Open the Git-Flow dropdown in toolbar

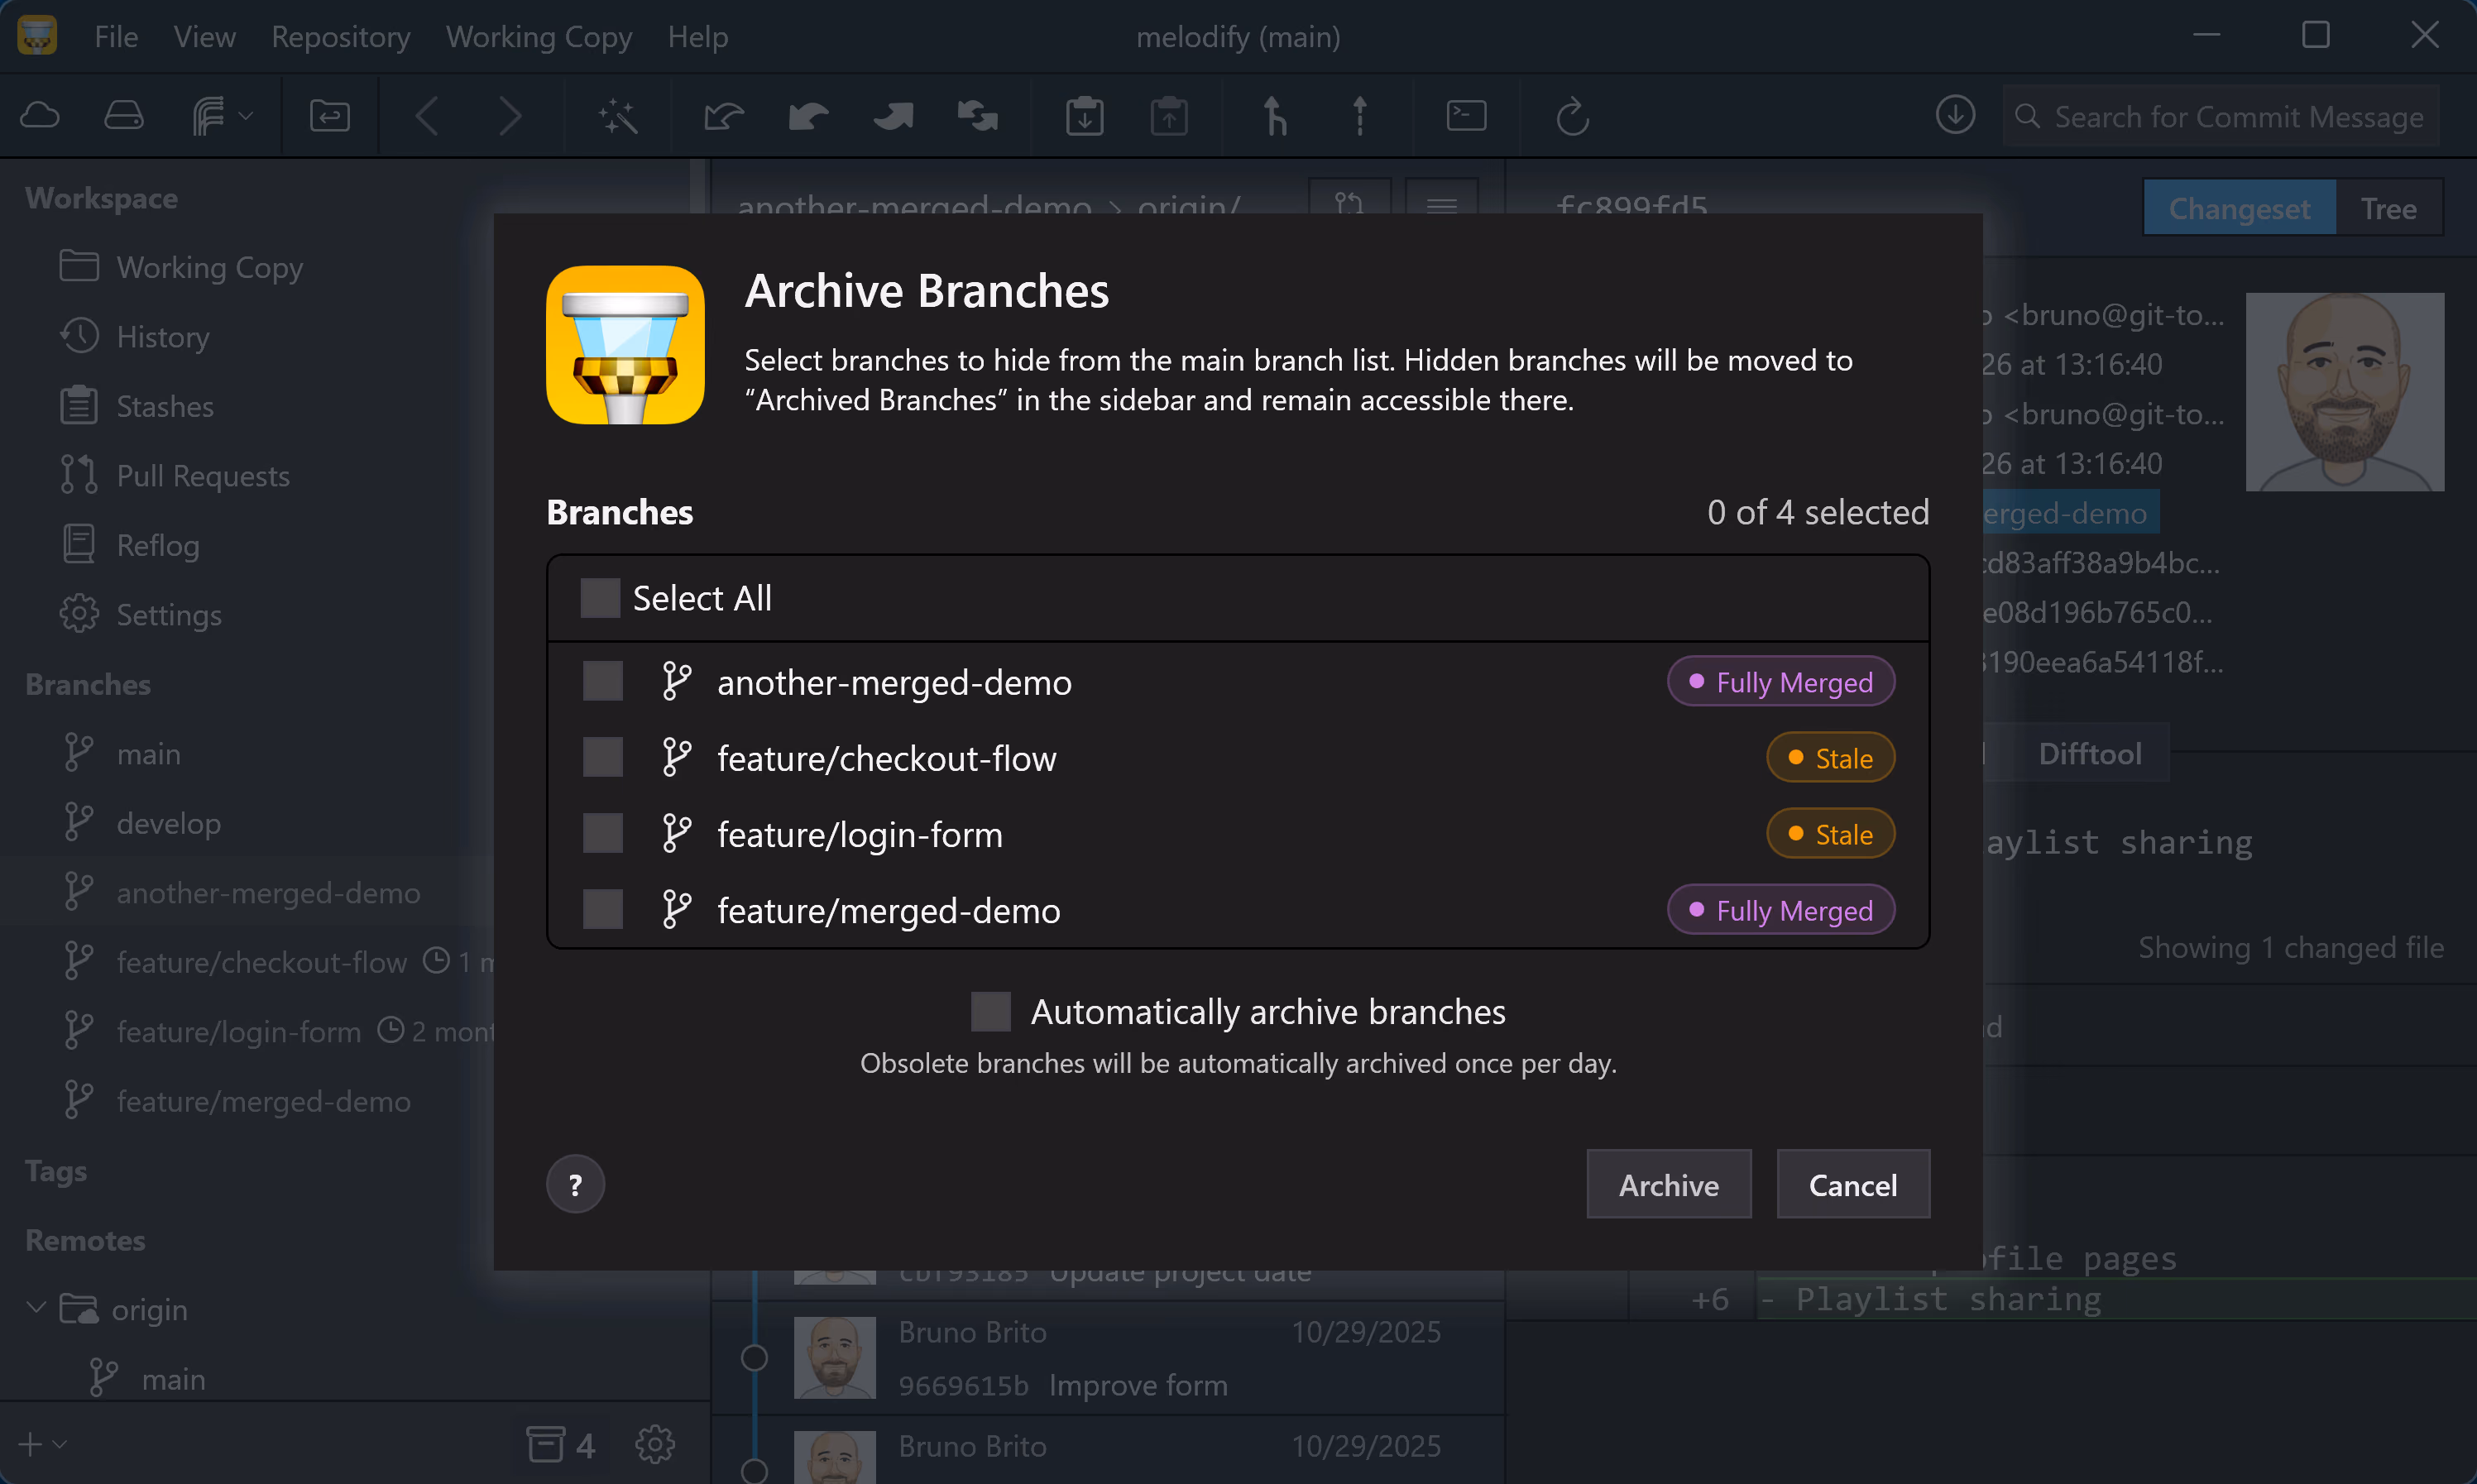tap(222, 116)
